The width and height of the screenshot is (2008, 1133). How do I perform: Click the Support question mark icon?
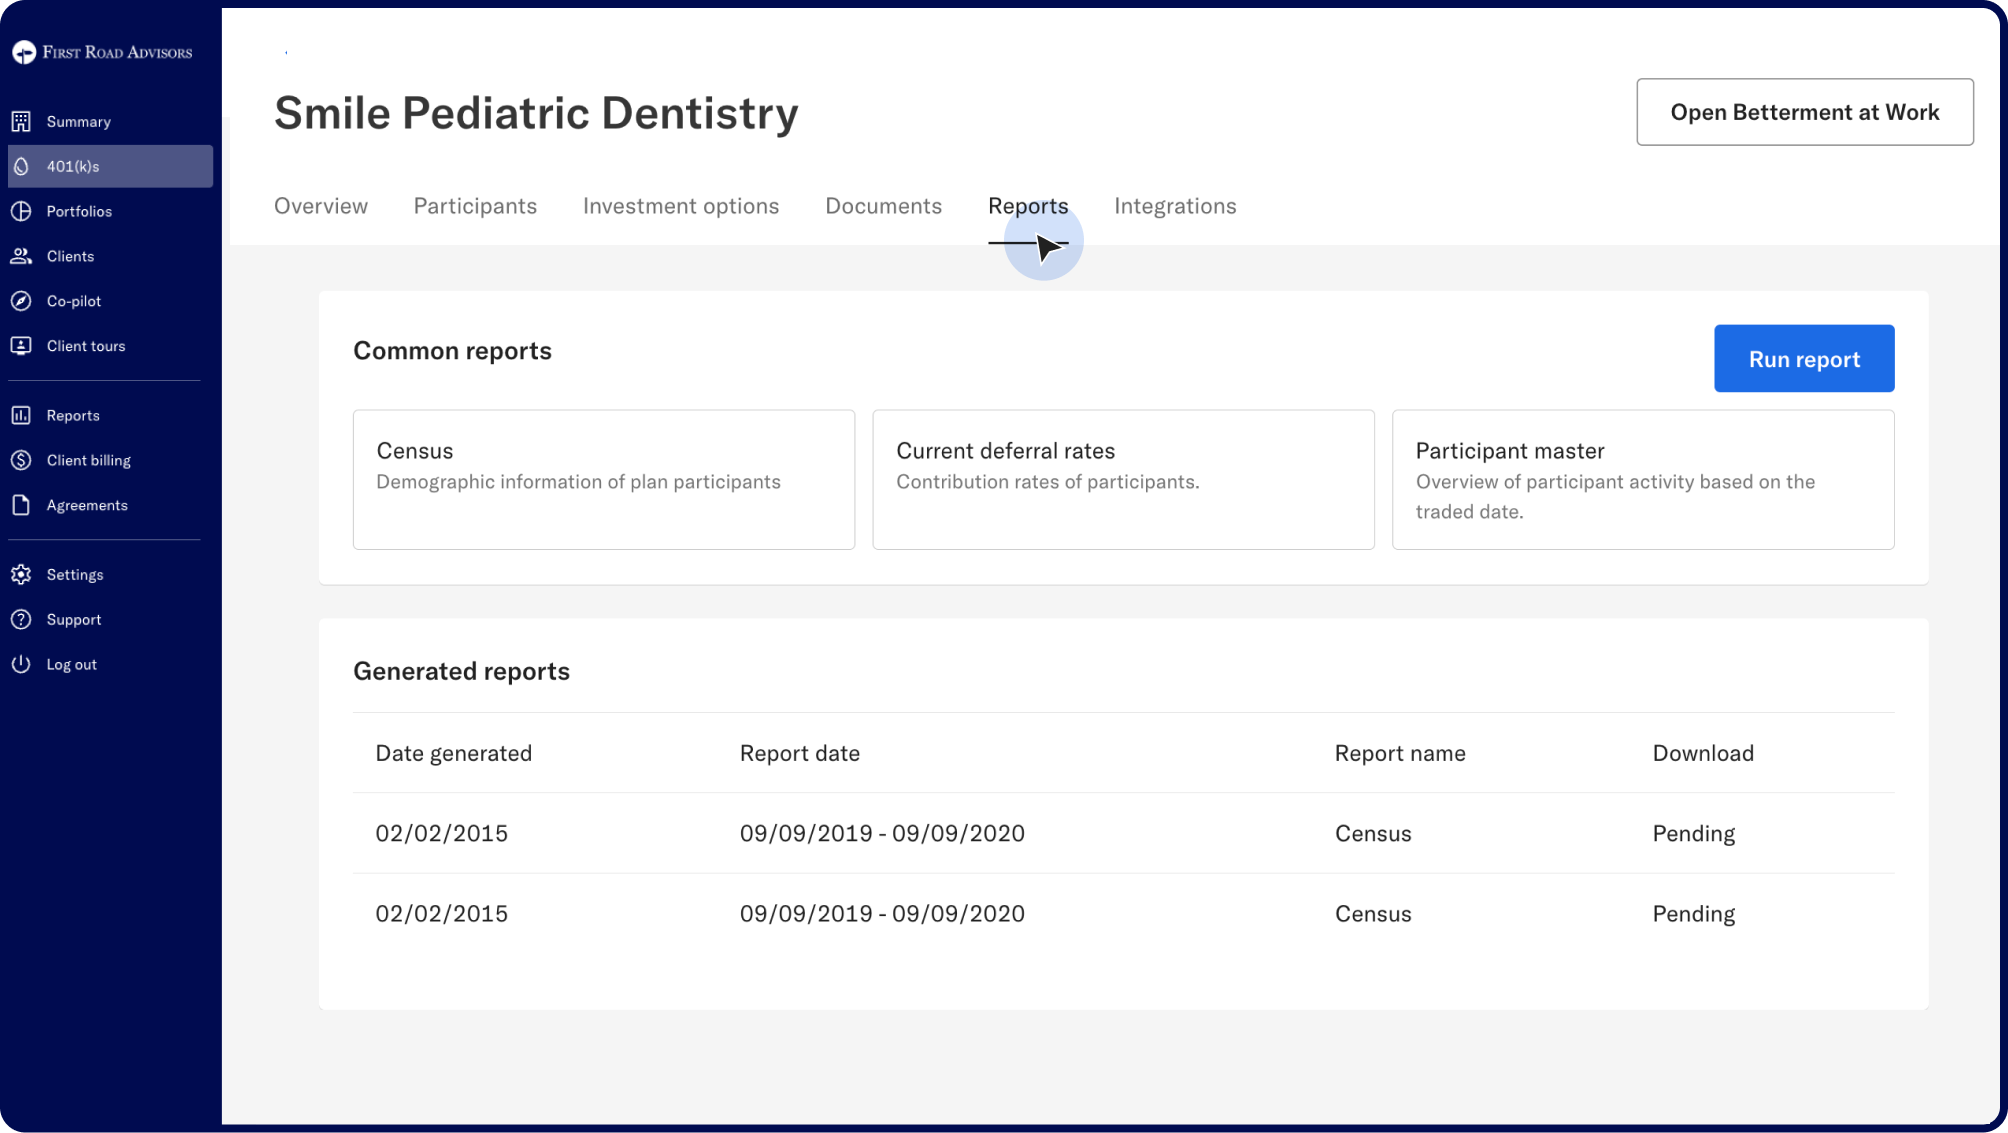(21, 619)
